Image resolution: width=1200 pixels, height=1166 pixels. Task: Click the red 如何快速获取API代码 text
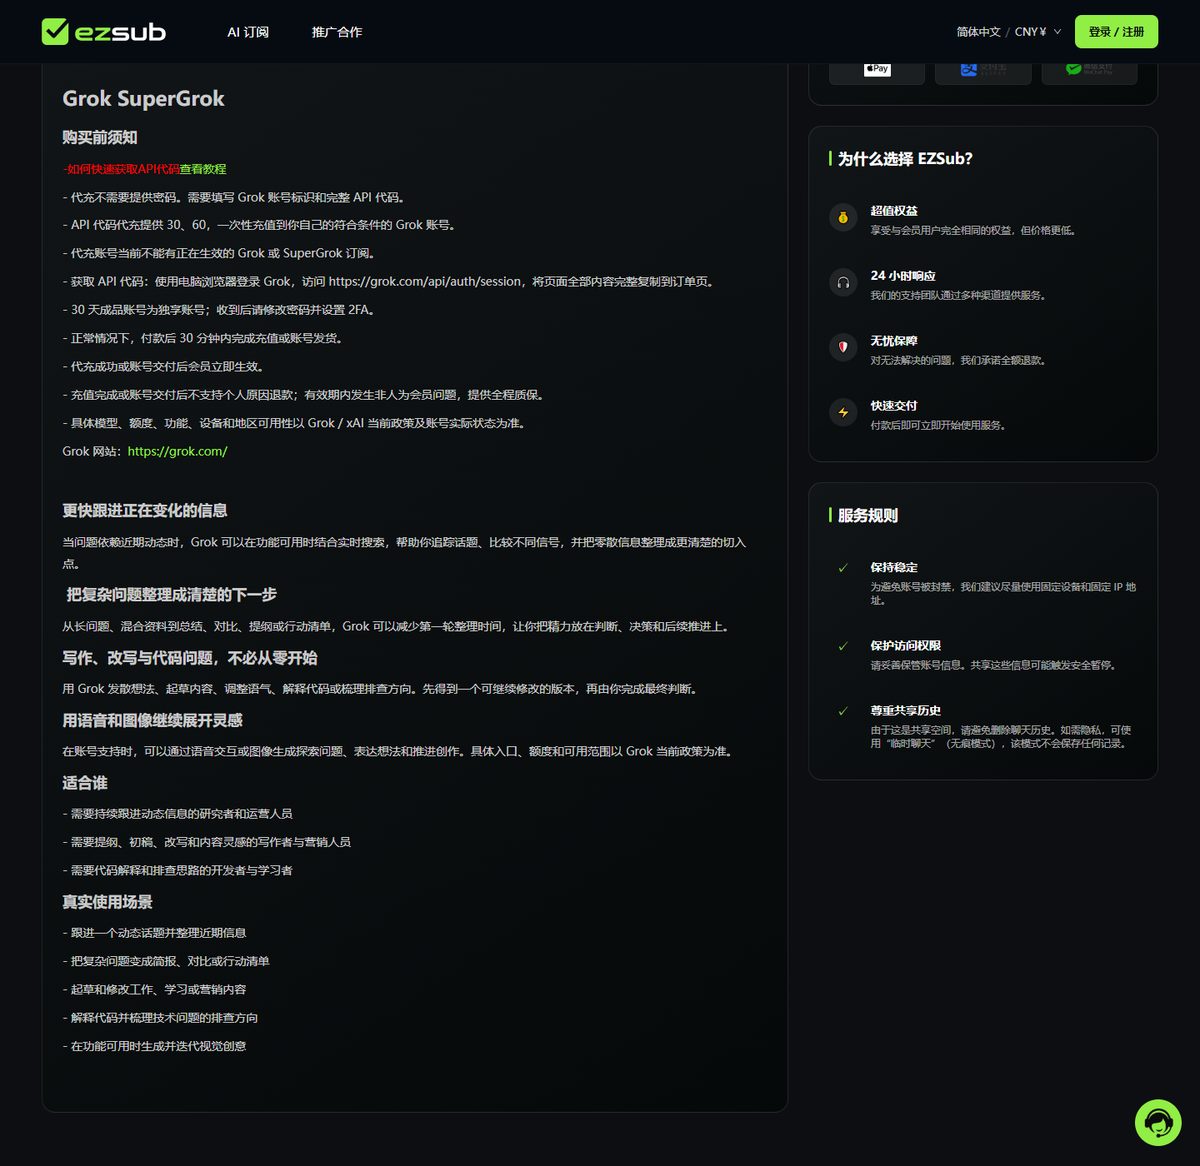tap(121, 169)
